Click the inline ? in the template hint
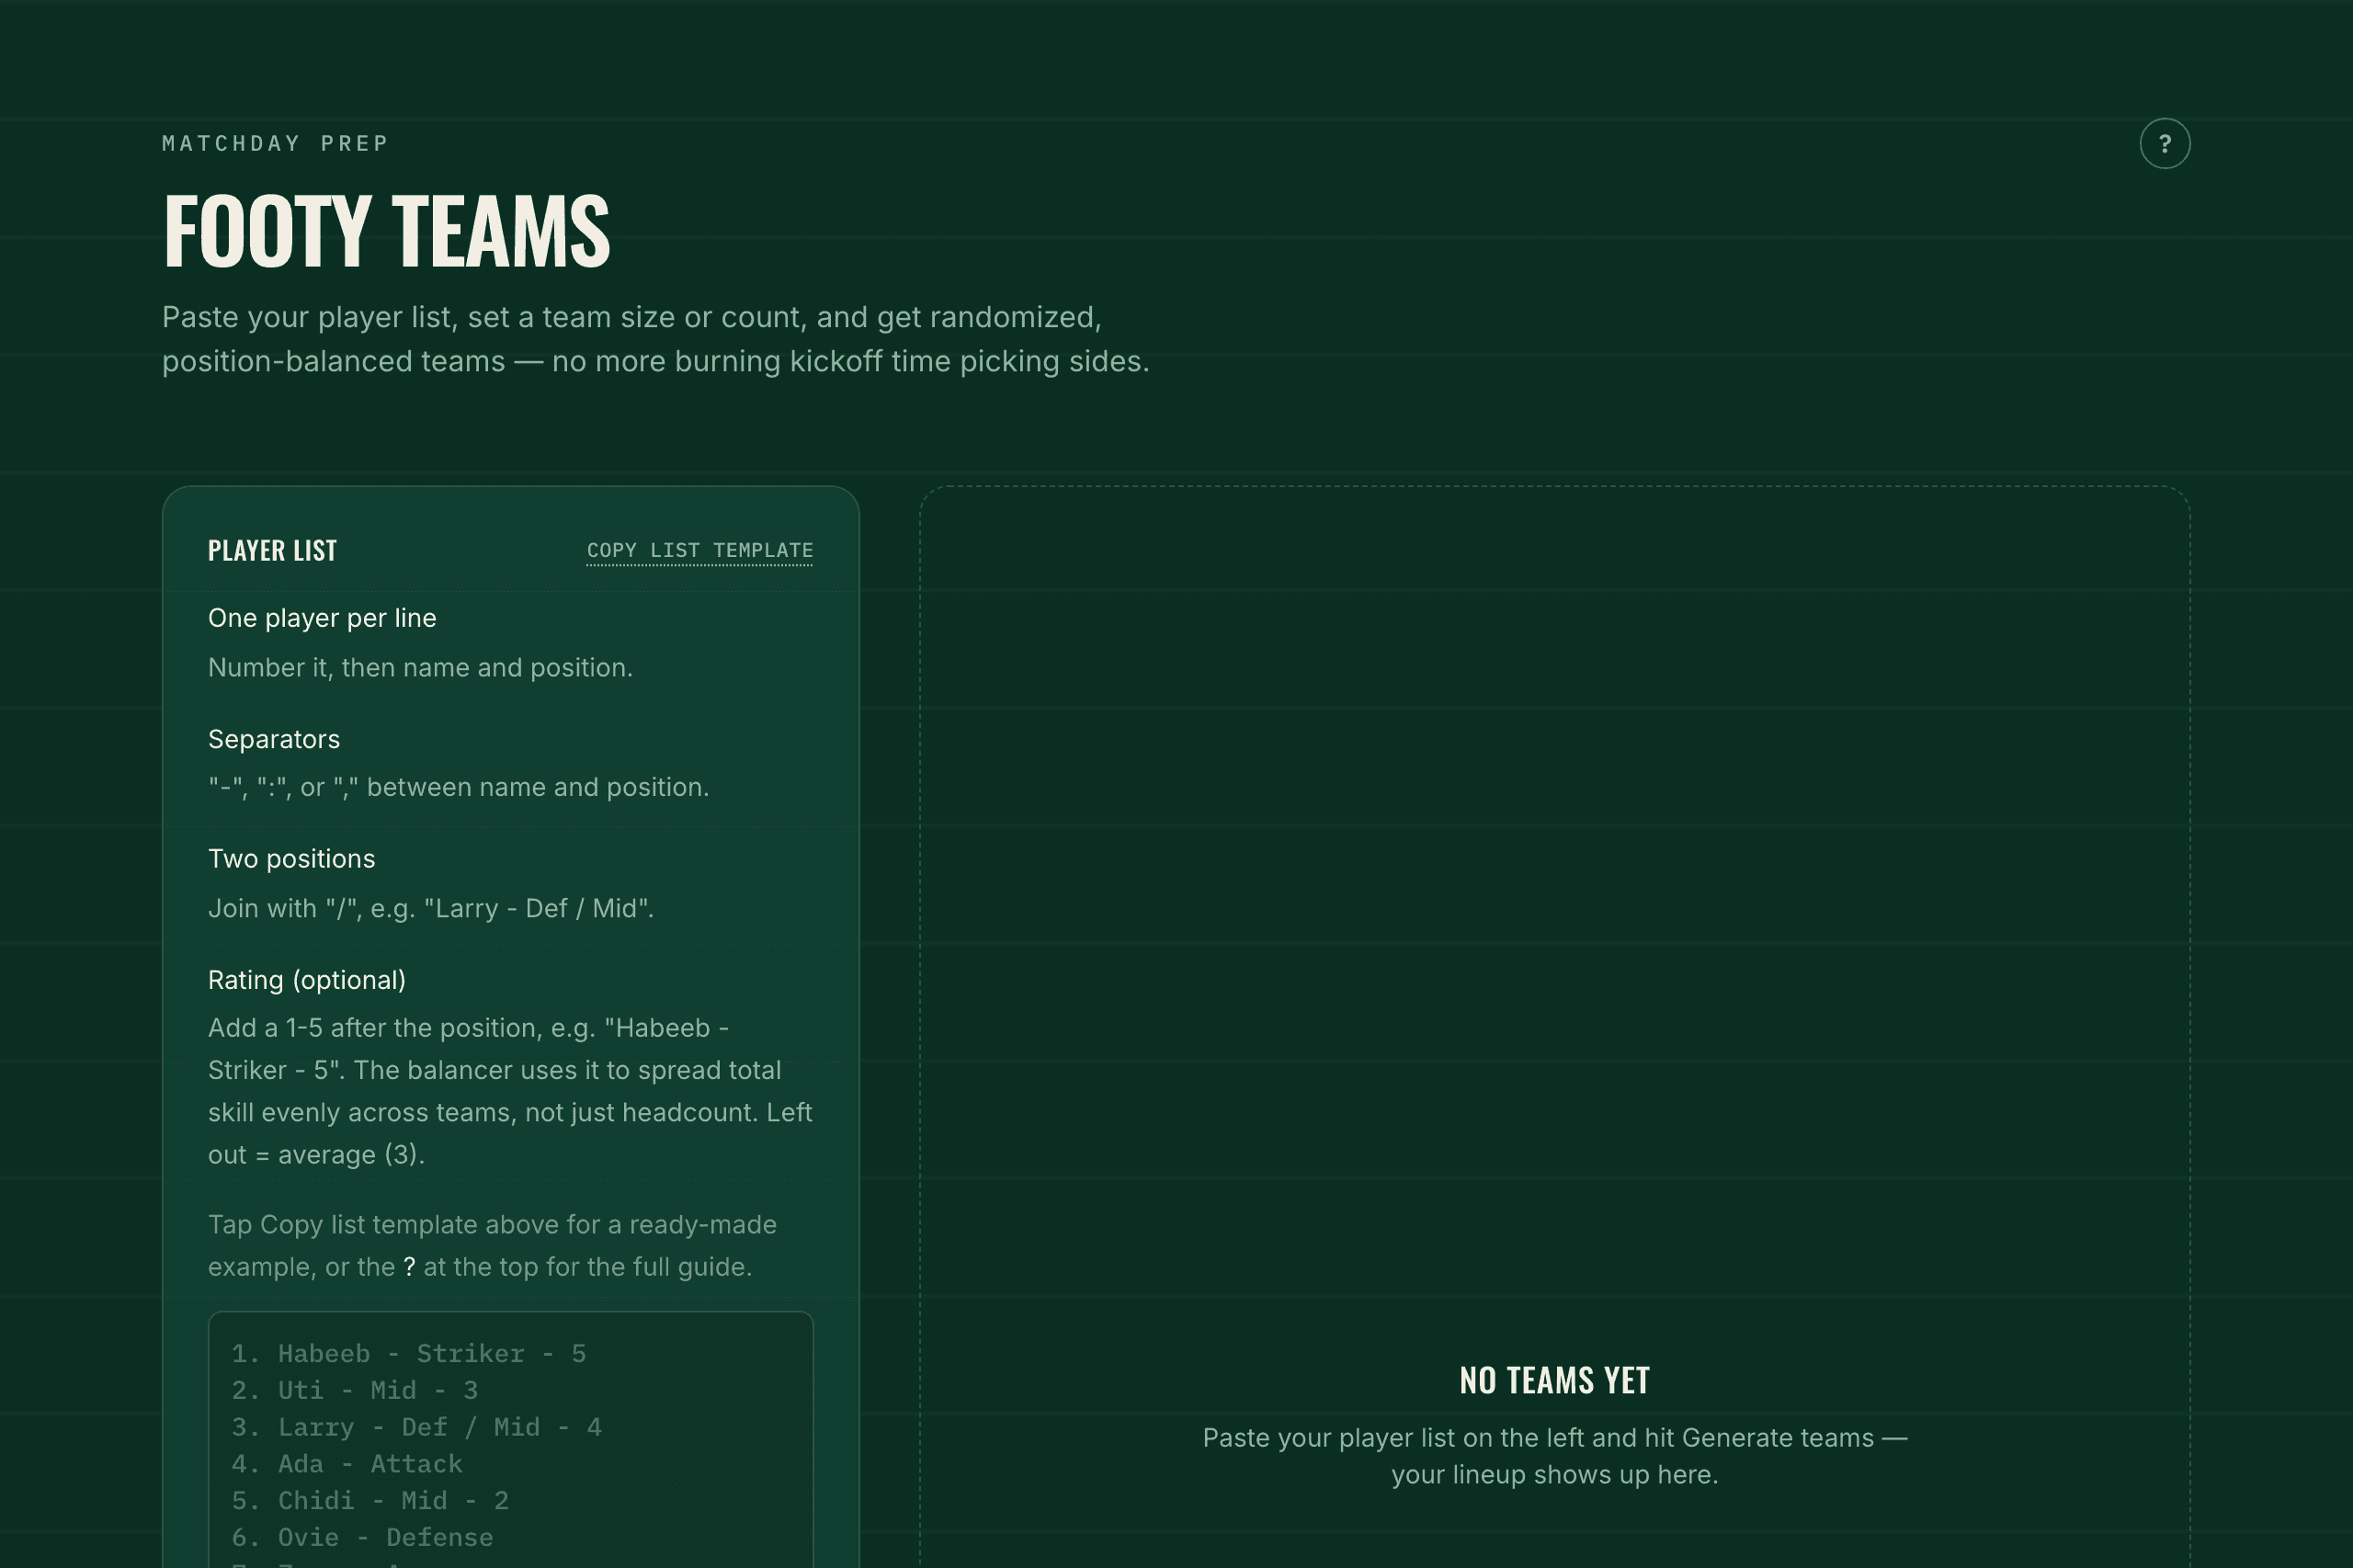The width and height of the screenshot is (2353, 1568). pyautogui.click(x=409, y=1267)
